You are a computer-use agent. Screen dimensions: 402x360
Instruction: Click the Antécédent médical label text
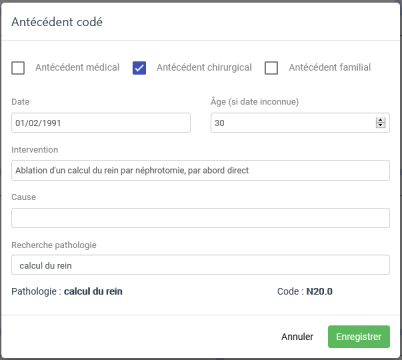pos(77,68)
